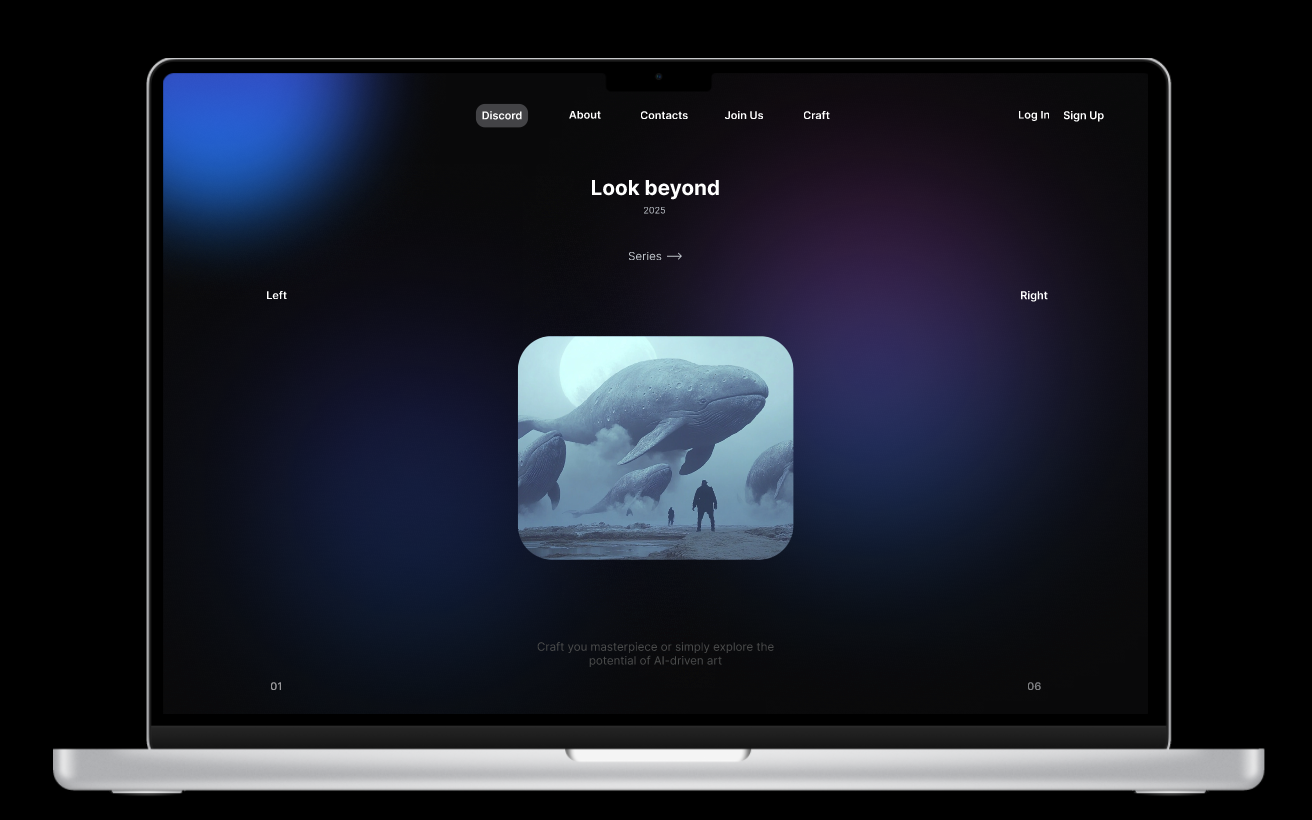Open the Contacts section

[x=664, y=115]
